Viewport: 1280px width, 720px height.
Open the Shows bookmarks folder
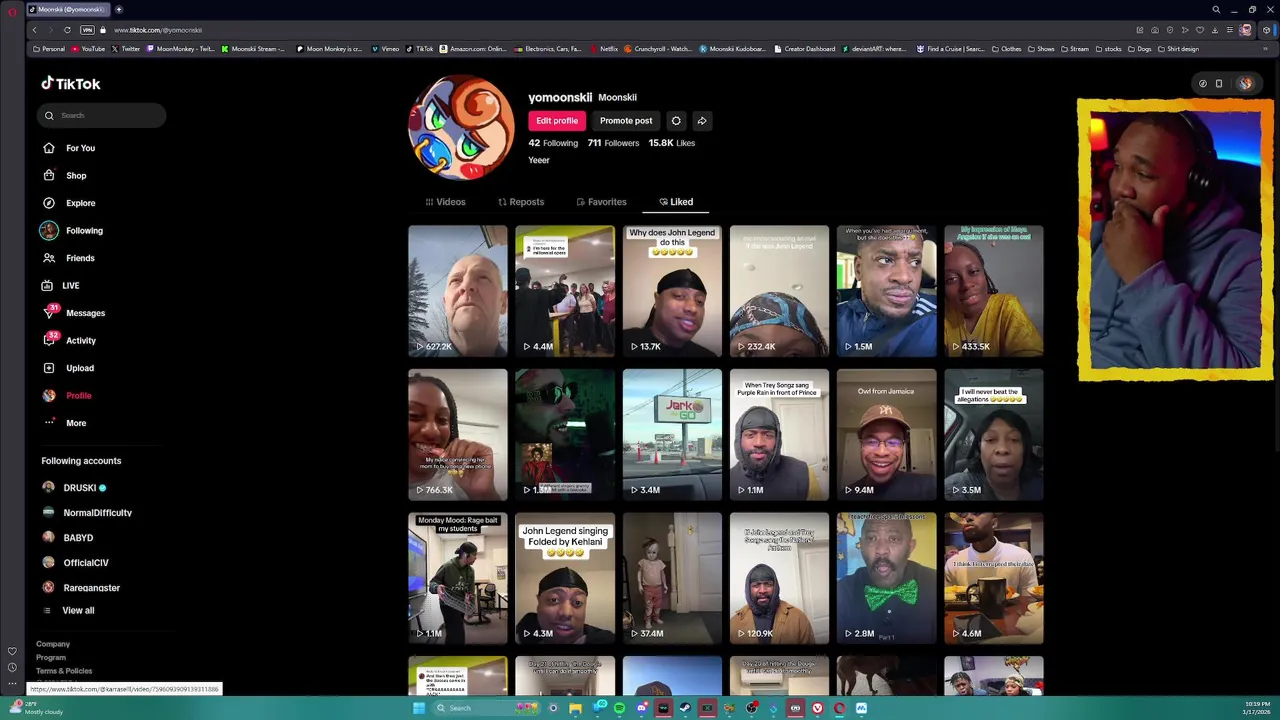(1041, 49)
